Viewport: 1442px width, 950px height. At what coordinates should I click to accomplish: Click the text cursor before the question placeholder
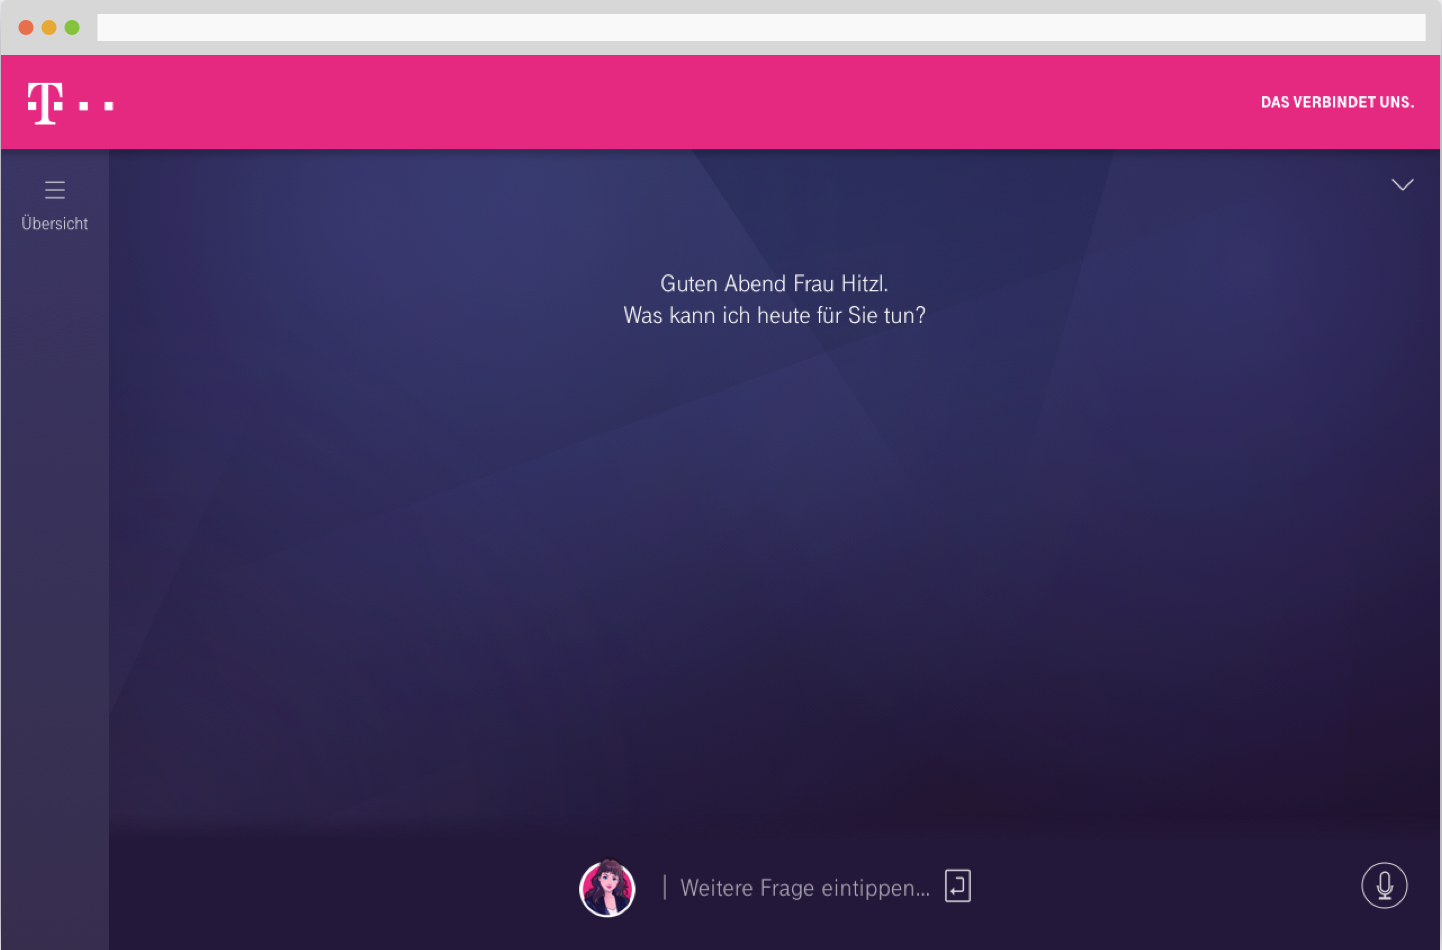click(665, 887)
